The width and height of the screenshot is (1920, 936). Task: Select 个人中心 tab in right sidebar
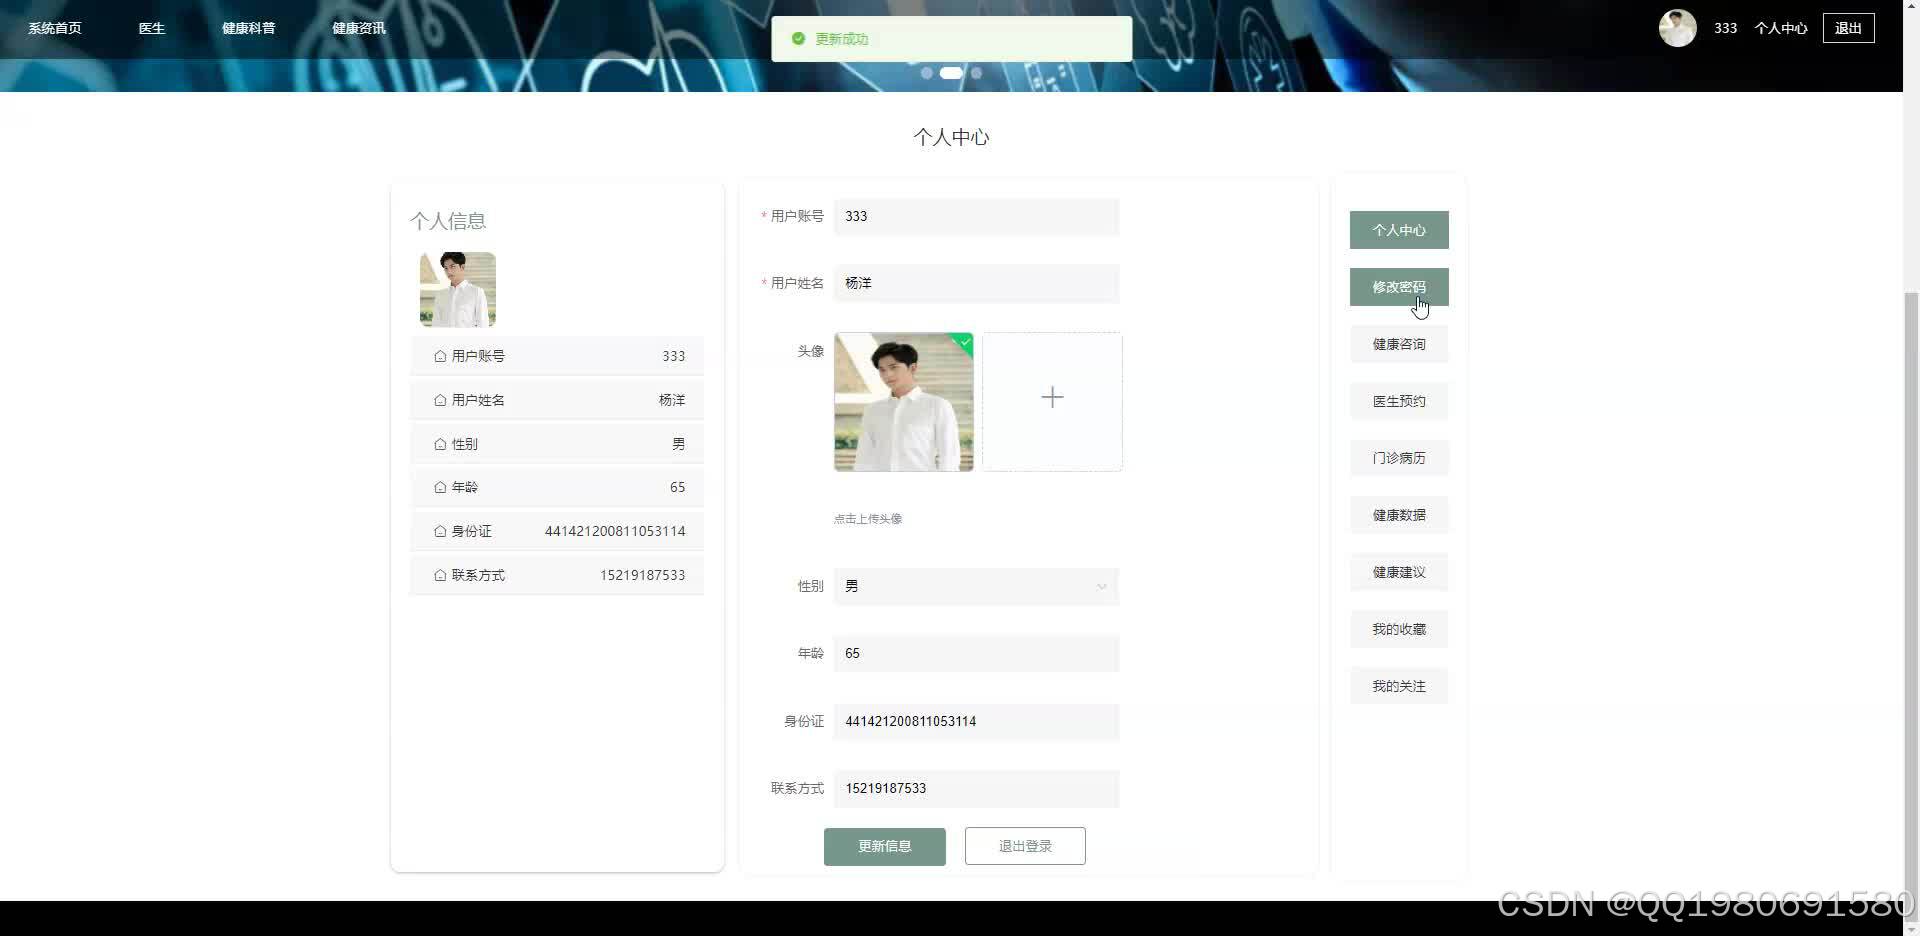(x=1399, y=230)
